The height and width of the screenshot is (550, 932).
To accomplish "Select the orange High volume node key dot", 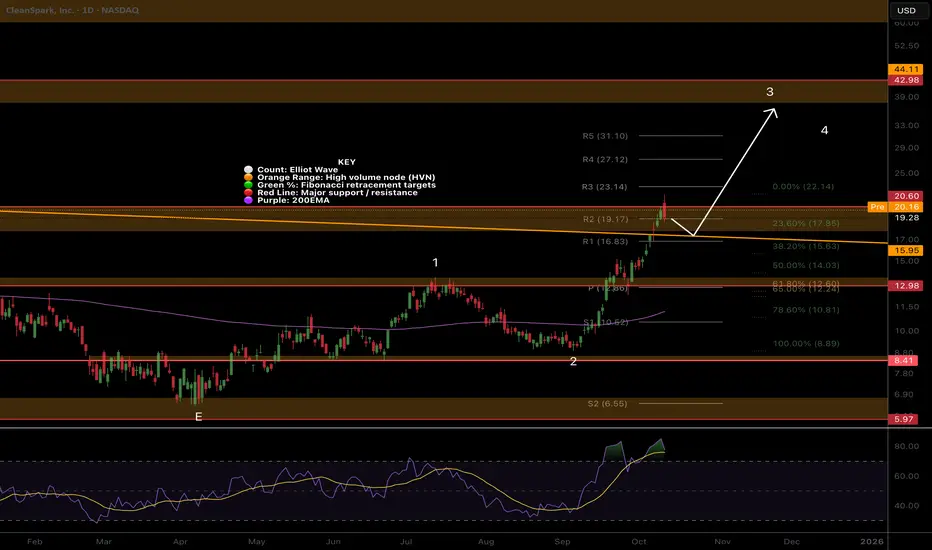I will point(248,177).
